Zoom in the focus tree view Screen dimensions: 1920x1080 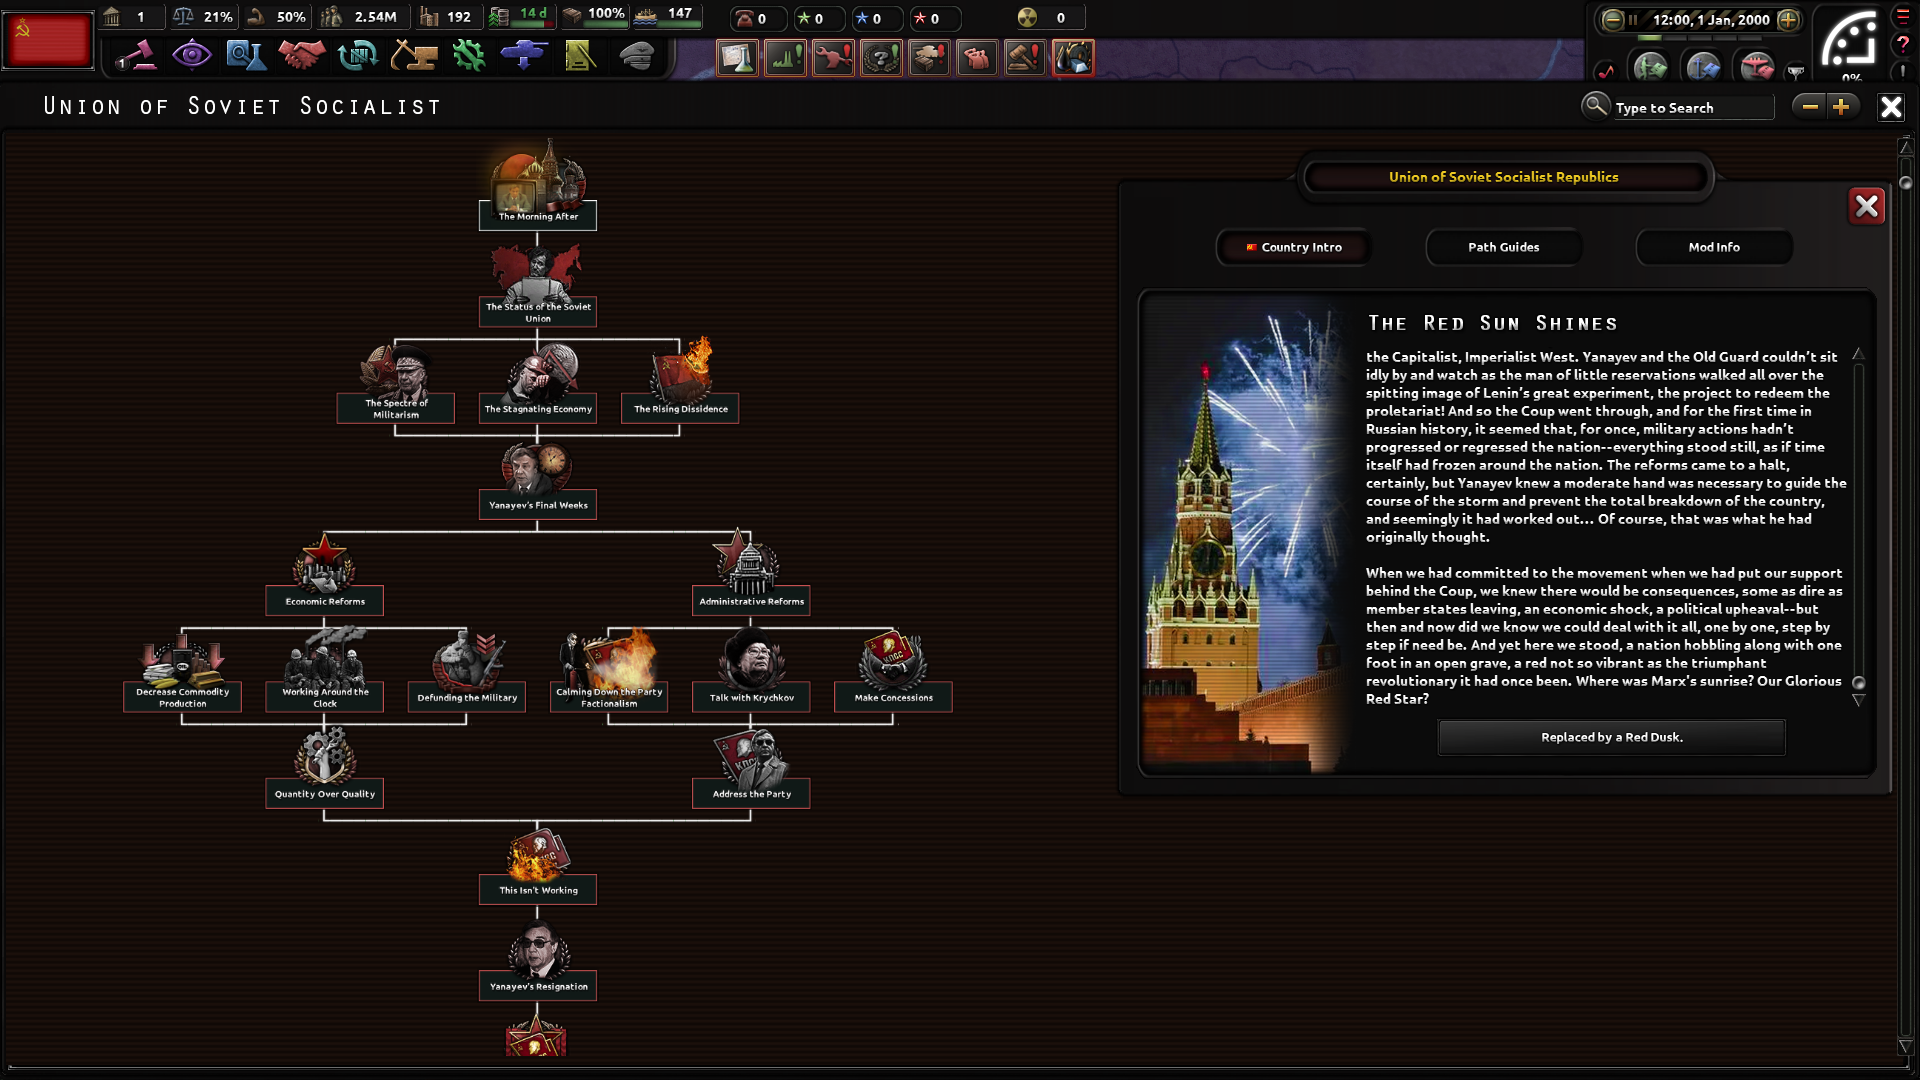pos(1841,107)
